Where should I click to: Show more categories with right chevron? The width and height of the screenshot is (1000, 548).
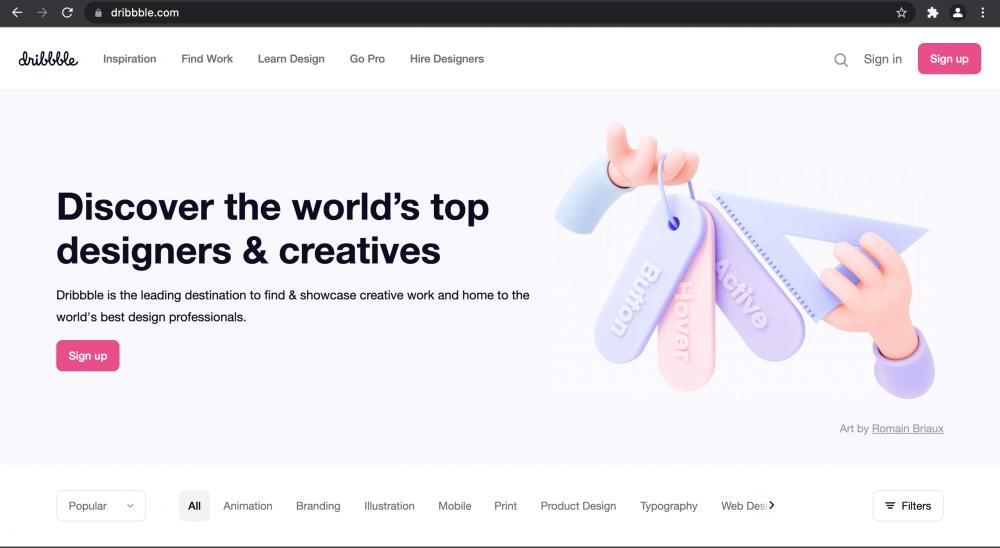coord(772,505)
